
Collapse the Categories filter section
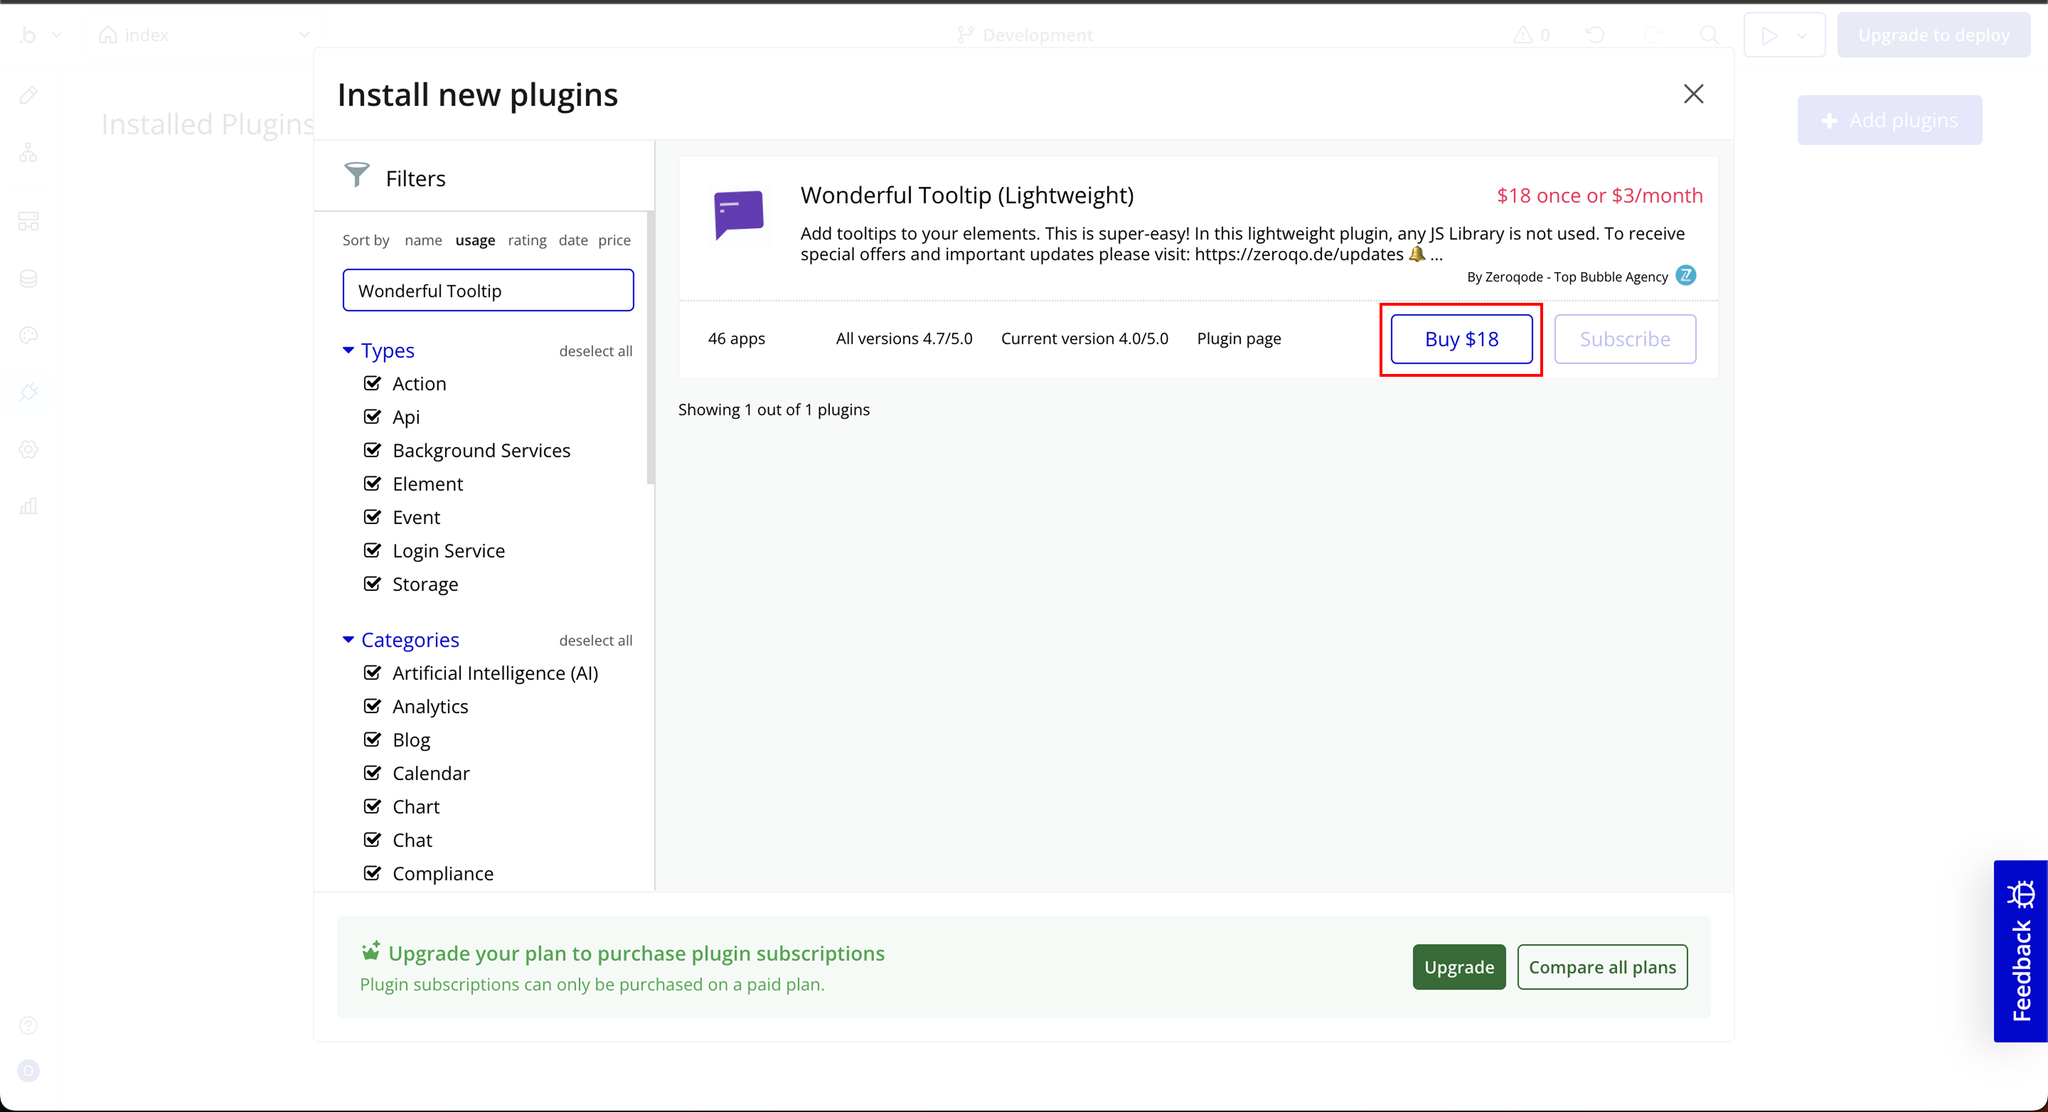click(348, 639)
